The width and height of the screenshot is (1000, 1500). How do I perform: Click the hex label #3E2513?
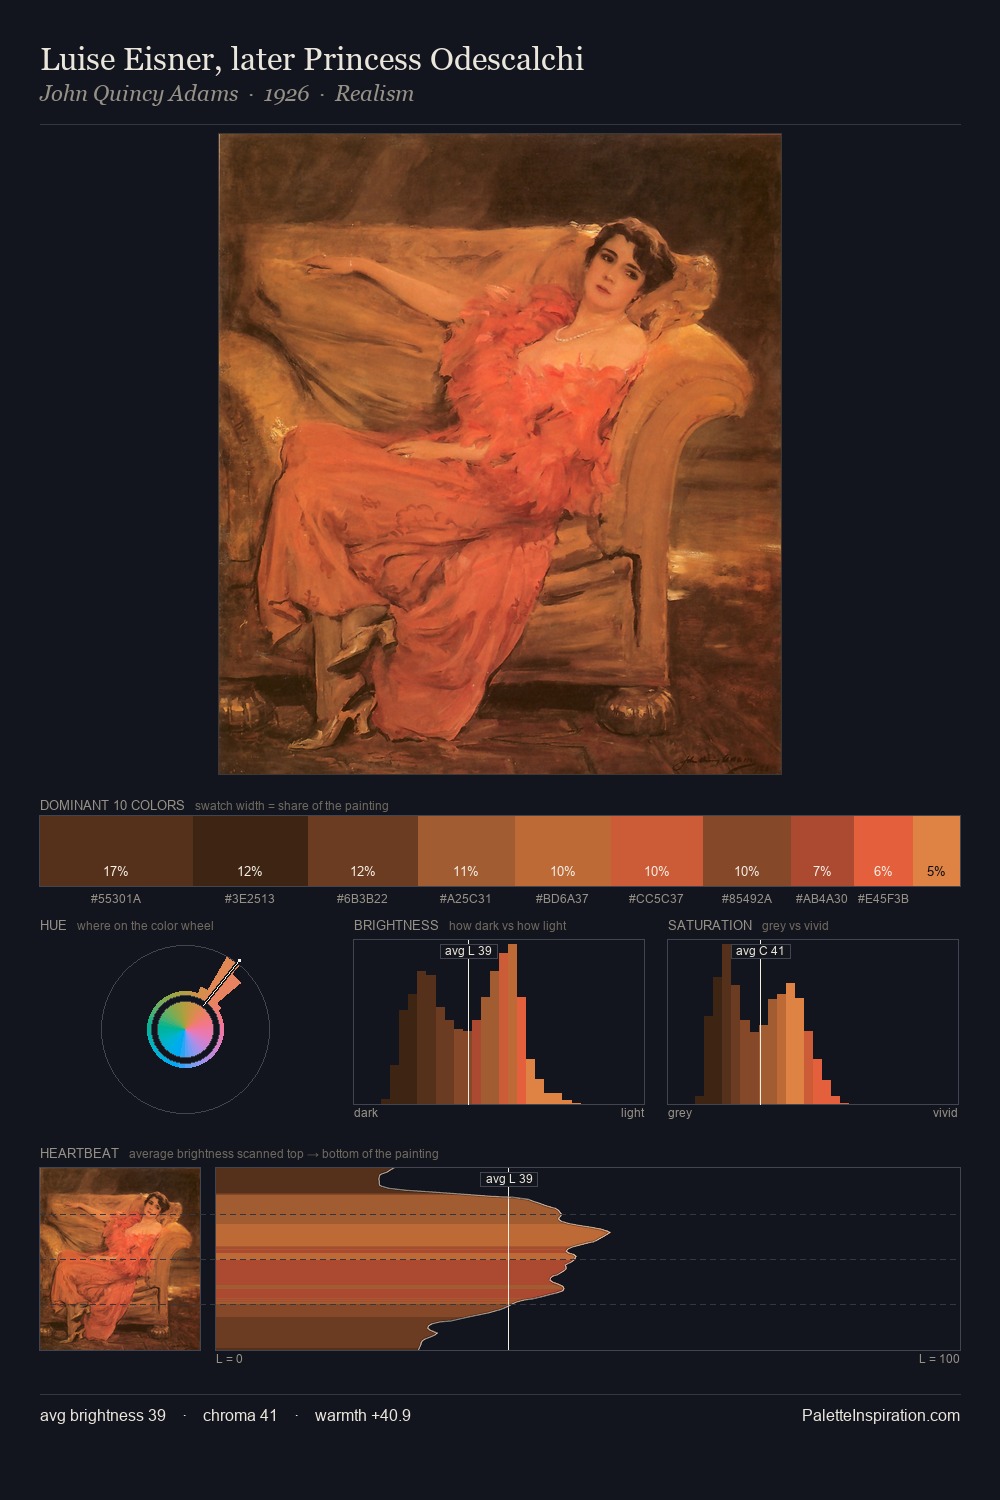tap(250, 899)
